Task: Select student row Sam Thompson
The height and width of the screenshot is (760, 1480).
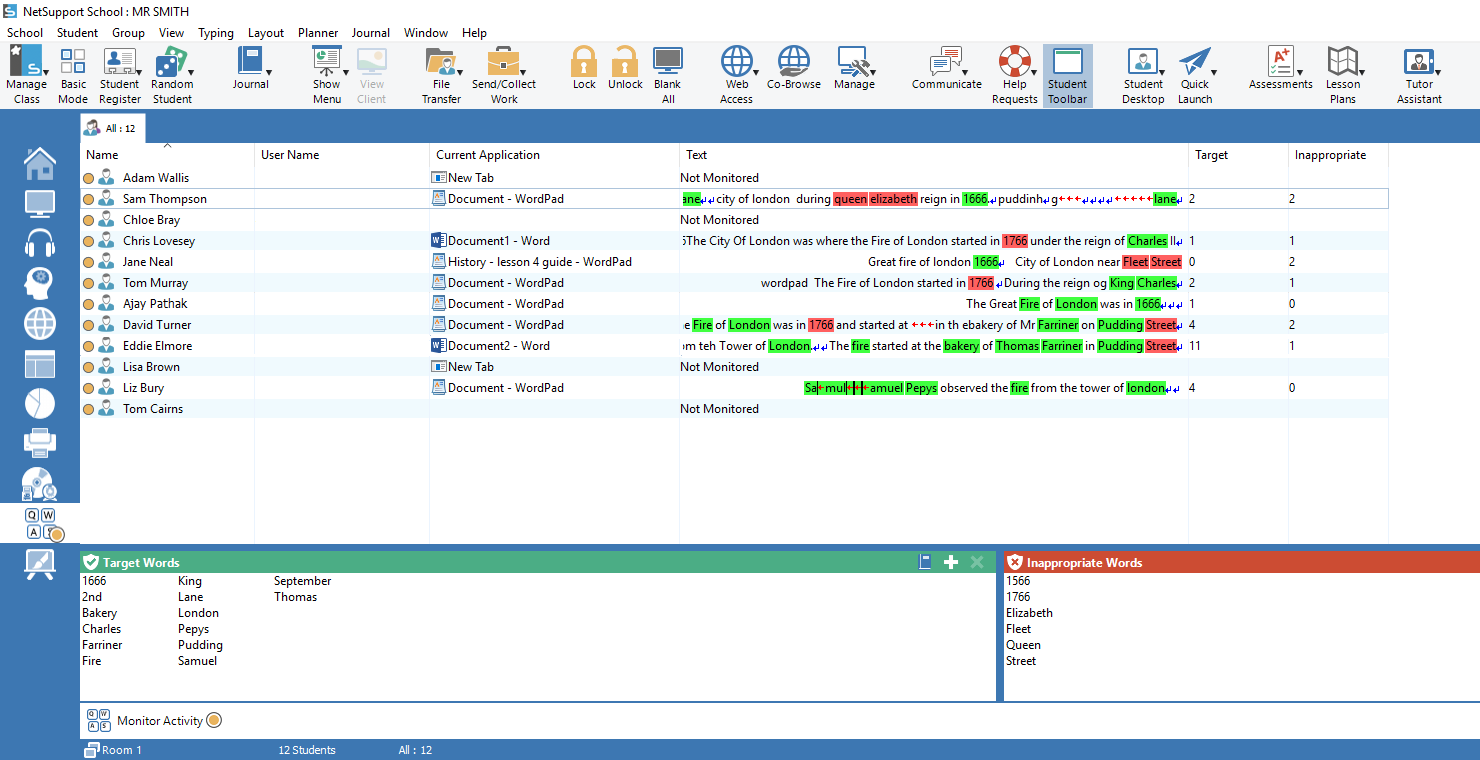Action: tap(165, 199)
